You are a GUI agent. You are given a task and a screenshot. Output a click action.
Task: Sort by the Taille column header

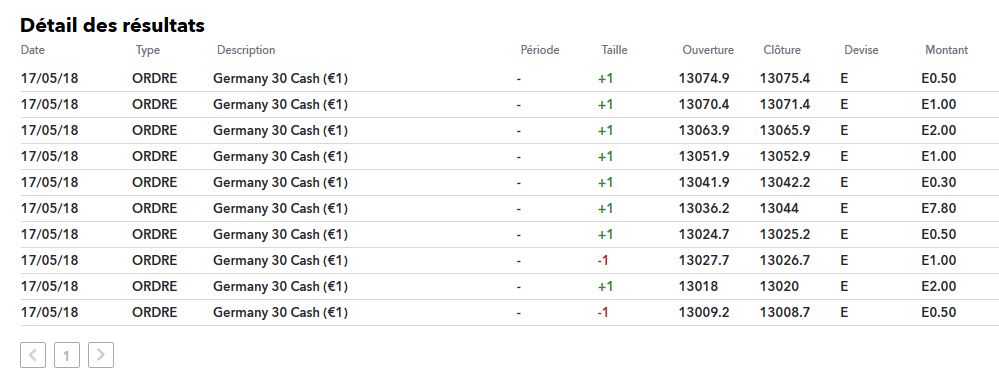tap(614, 50)
